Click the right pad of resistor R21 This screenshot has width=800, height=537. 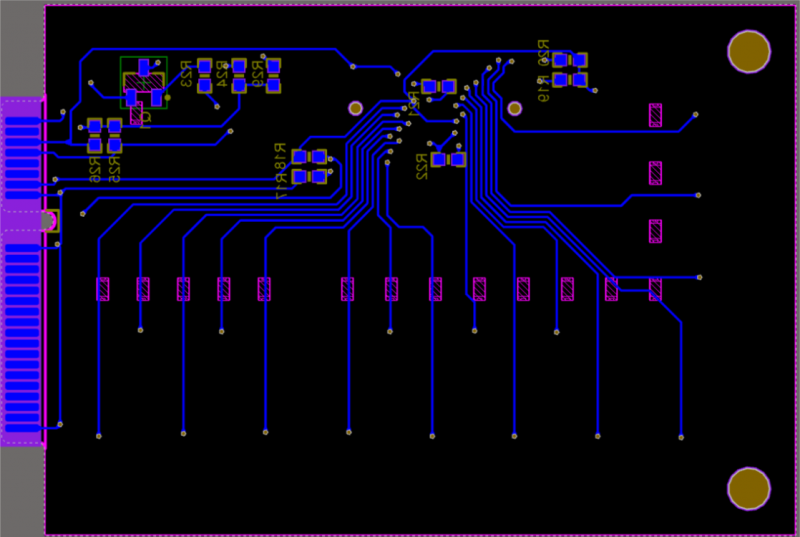(x=448, y=86)
